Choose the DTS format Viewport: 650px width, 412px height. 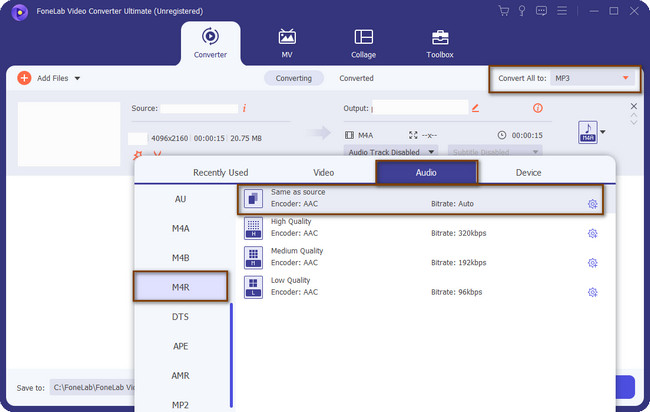180,317
